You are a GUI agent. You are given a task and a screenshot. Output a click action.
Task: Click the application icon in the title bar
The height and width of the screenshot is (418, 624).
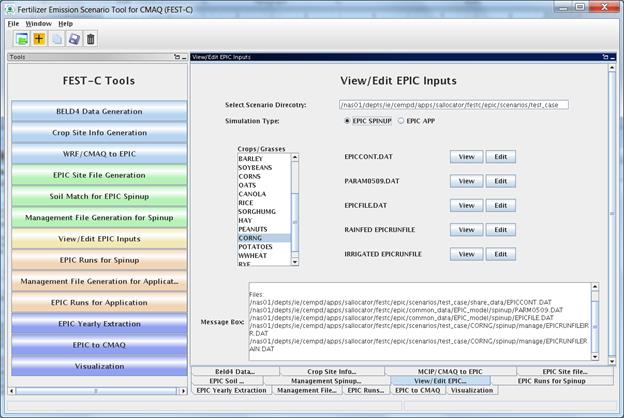(x=10, y=9)
